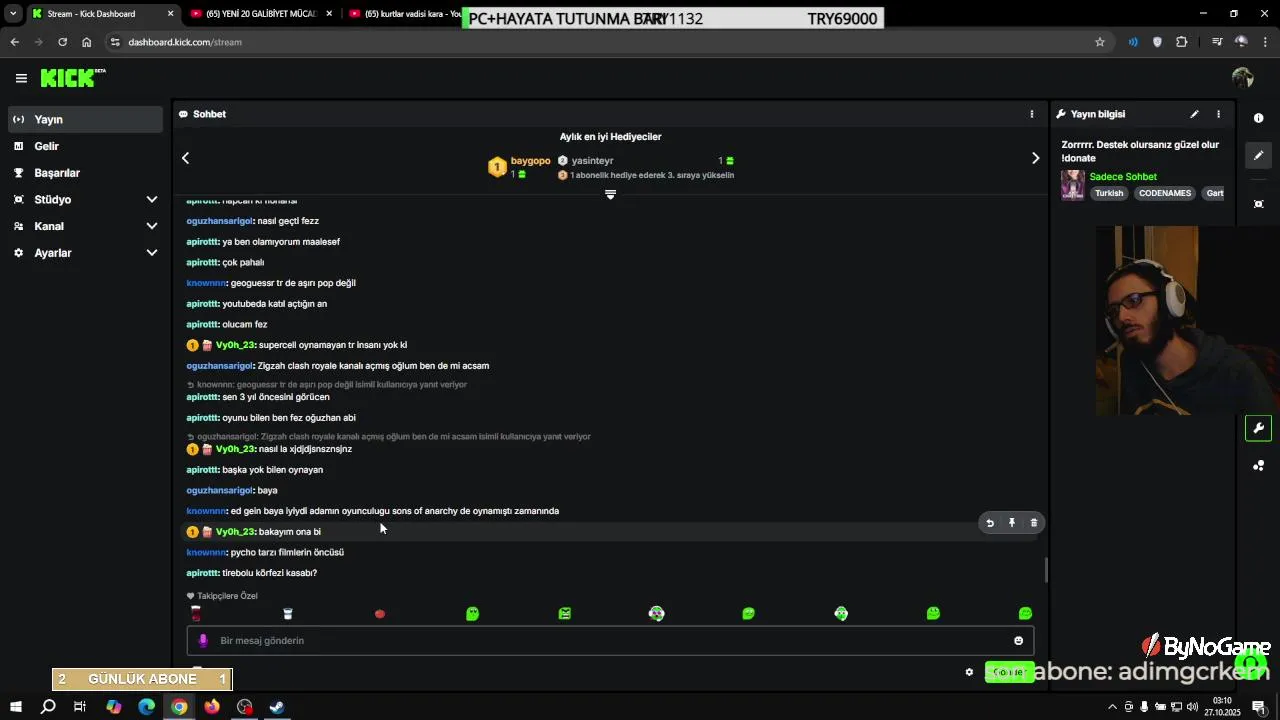The height and width of the screenshot is (720, 1280).
Task: Open Windows notification center
Action: (x=1259, y=707)
